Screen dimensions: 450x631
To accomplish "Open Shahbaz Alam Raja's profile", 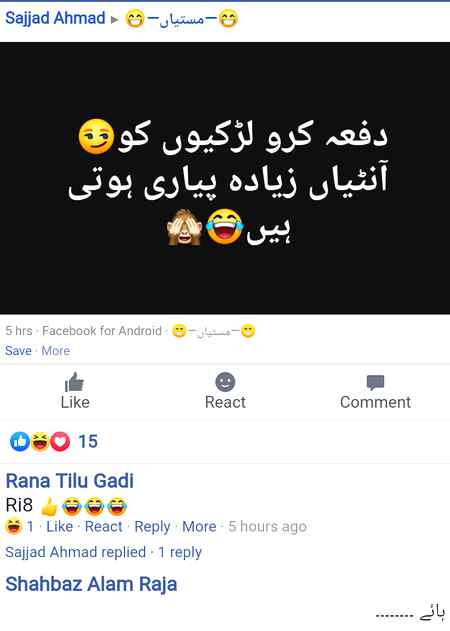I will click(x=91, y=584).
